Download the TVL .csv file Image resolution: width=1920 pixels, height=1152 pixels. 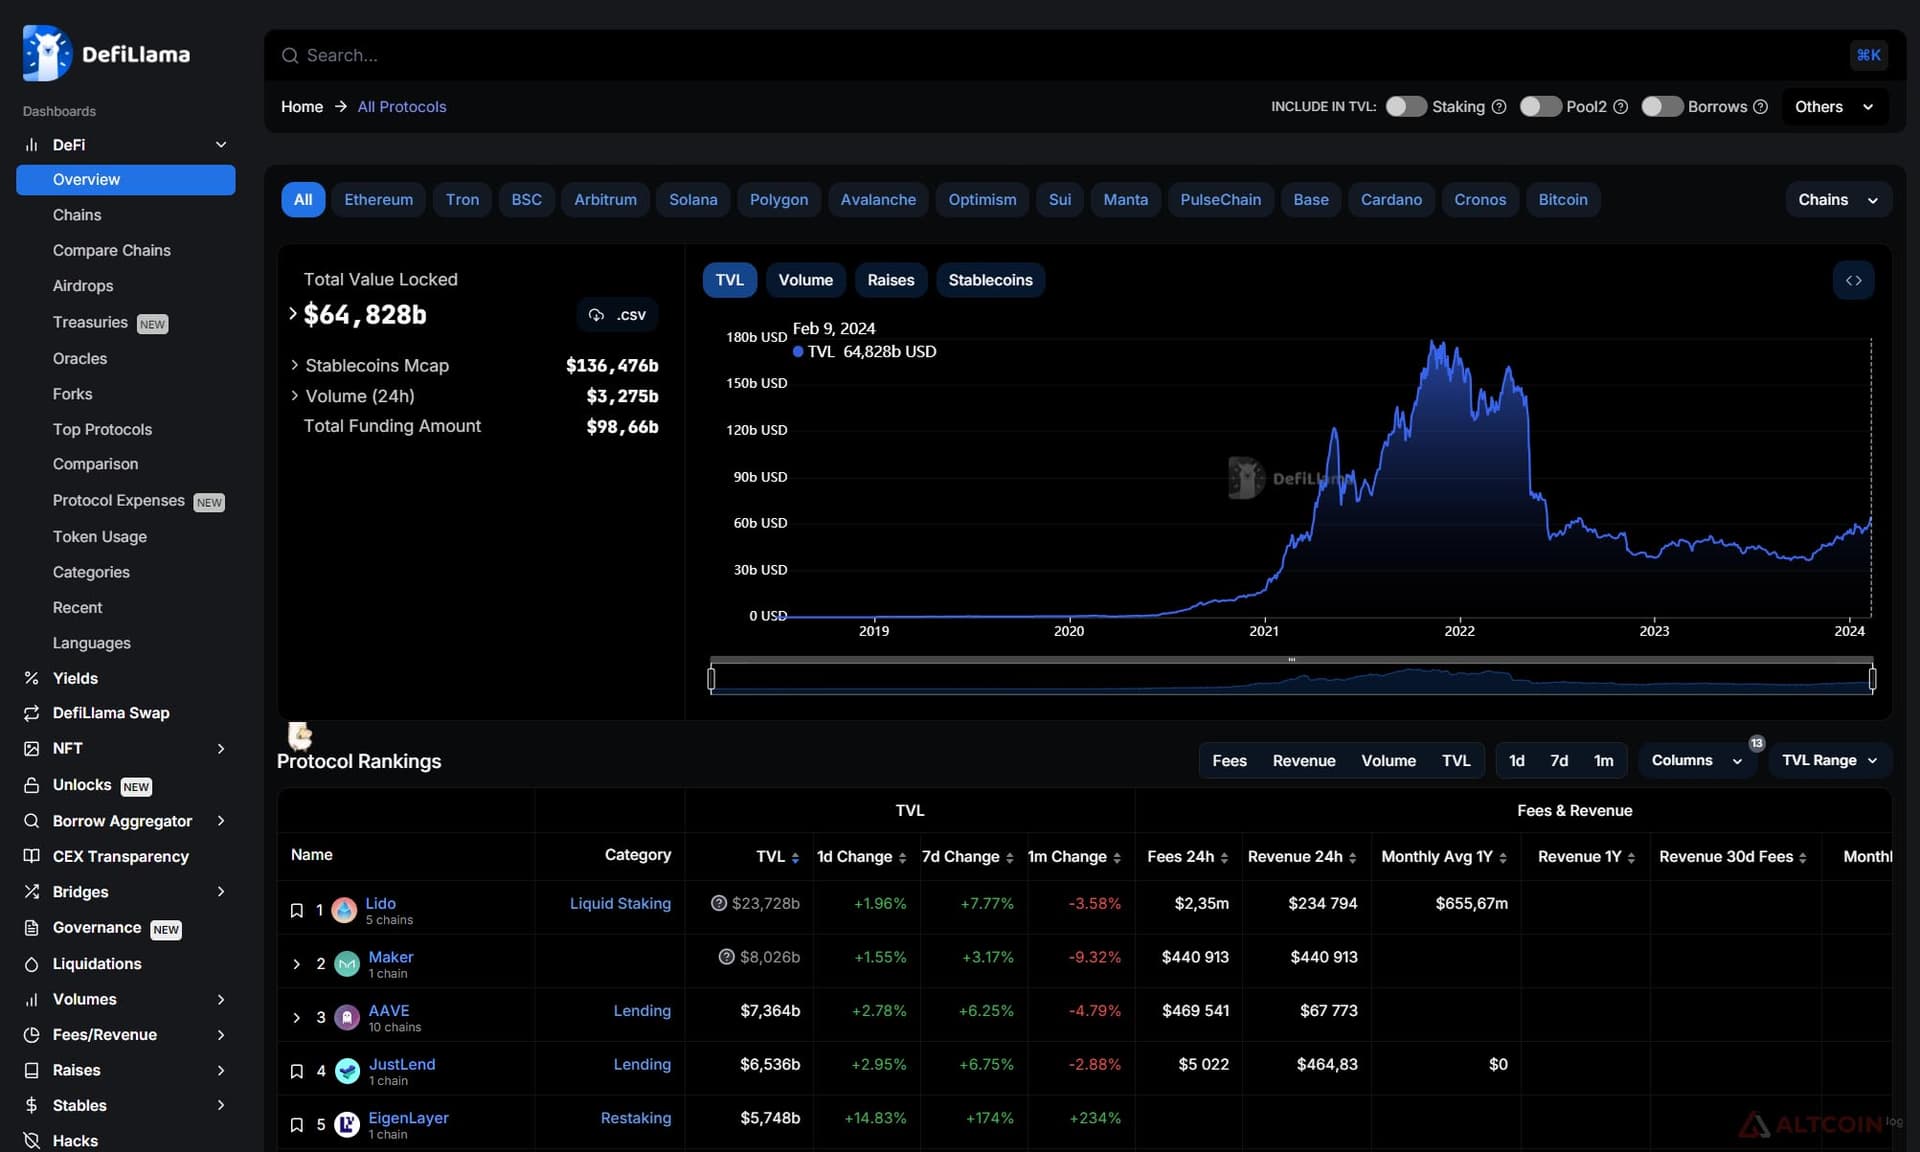[617, 315]
